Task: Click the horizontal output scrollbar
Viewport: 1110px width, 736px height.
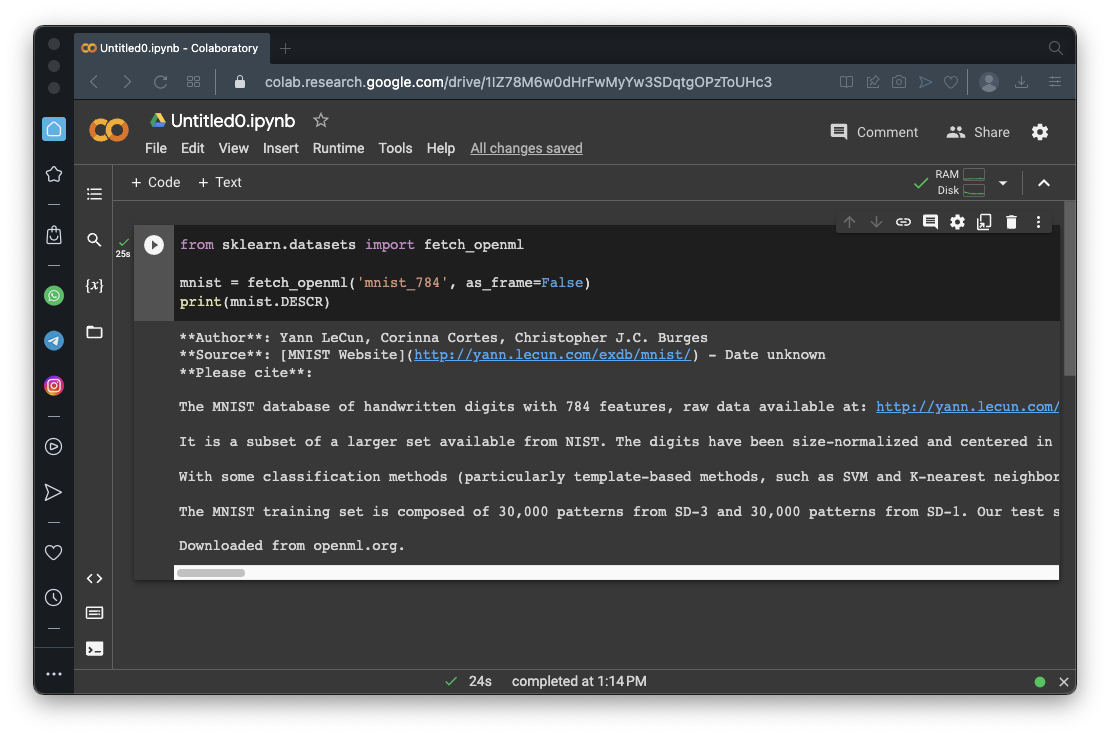Action: [211, 573]
